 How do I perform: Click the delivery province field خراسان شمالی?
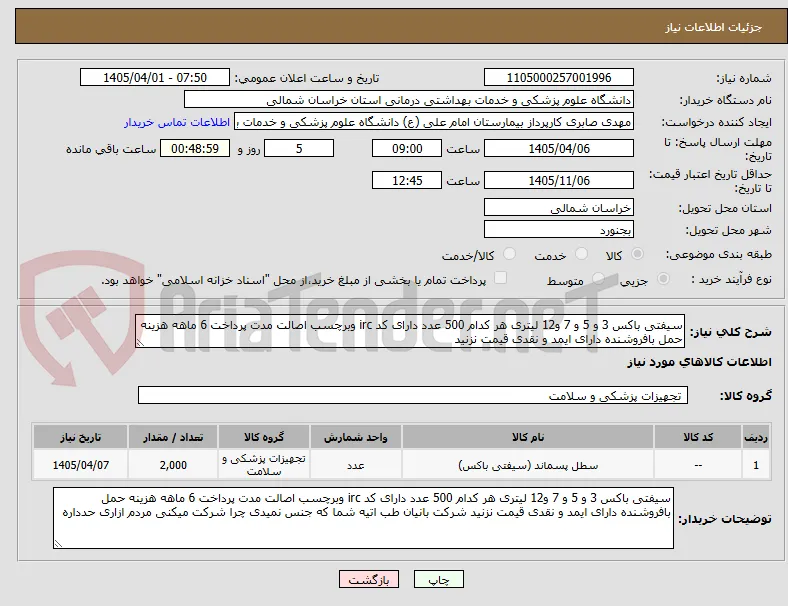(559, 208)
